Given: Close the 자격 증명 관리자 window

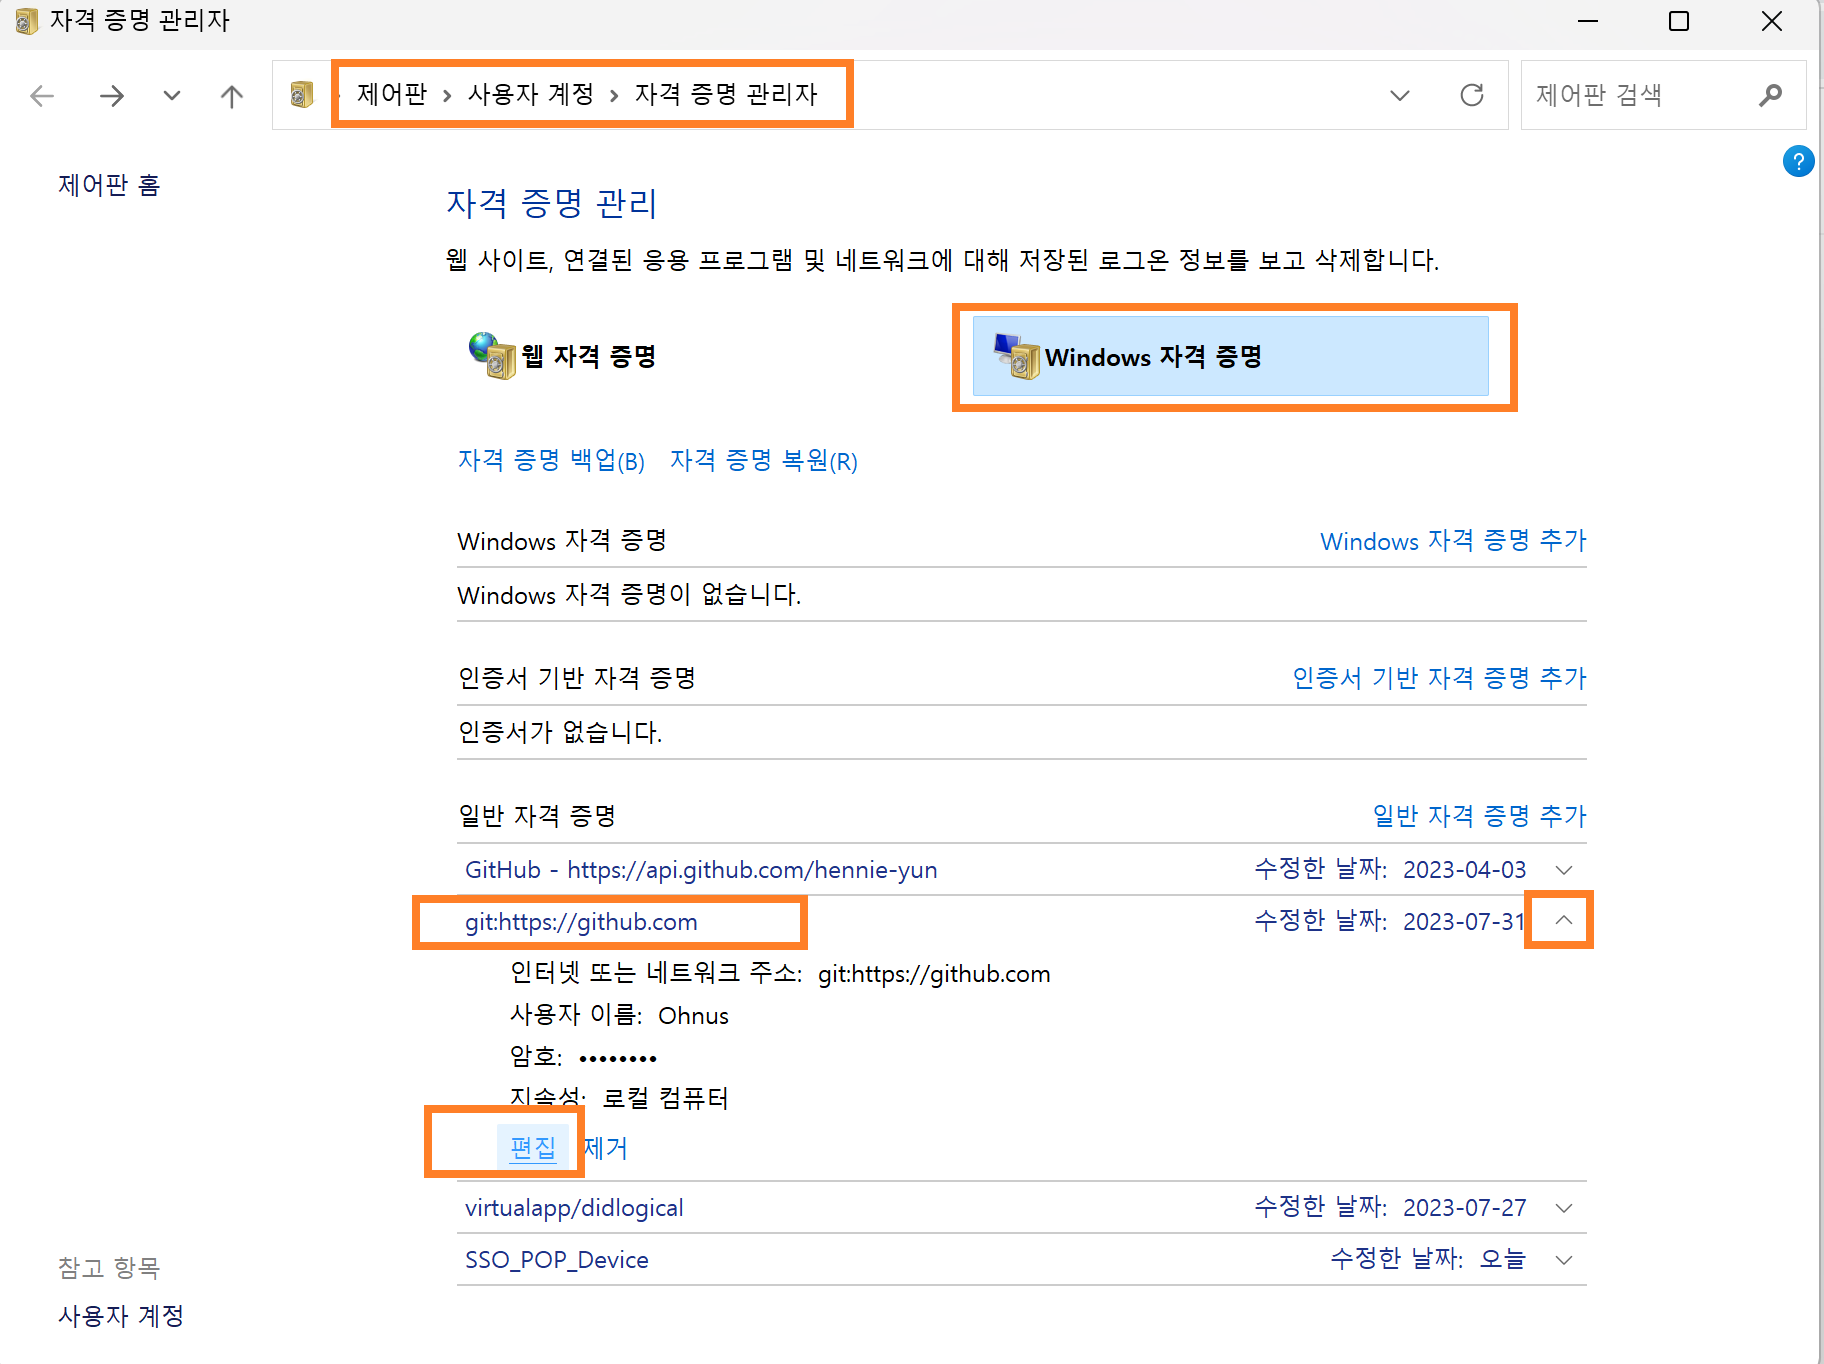Looking at the screenshot, I should 1772,21.
